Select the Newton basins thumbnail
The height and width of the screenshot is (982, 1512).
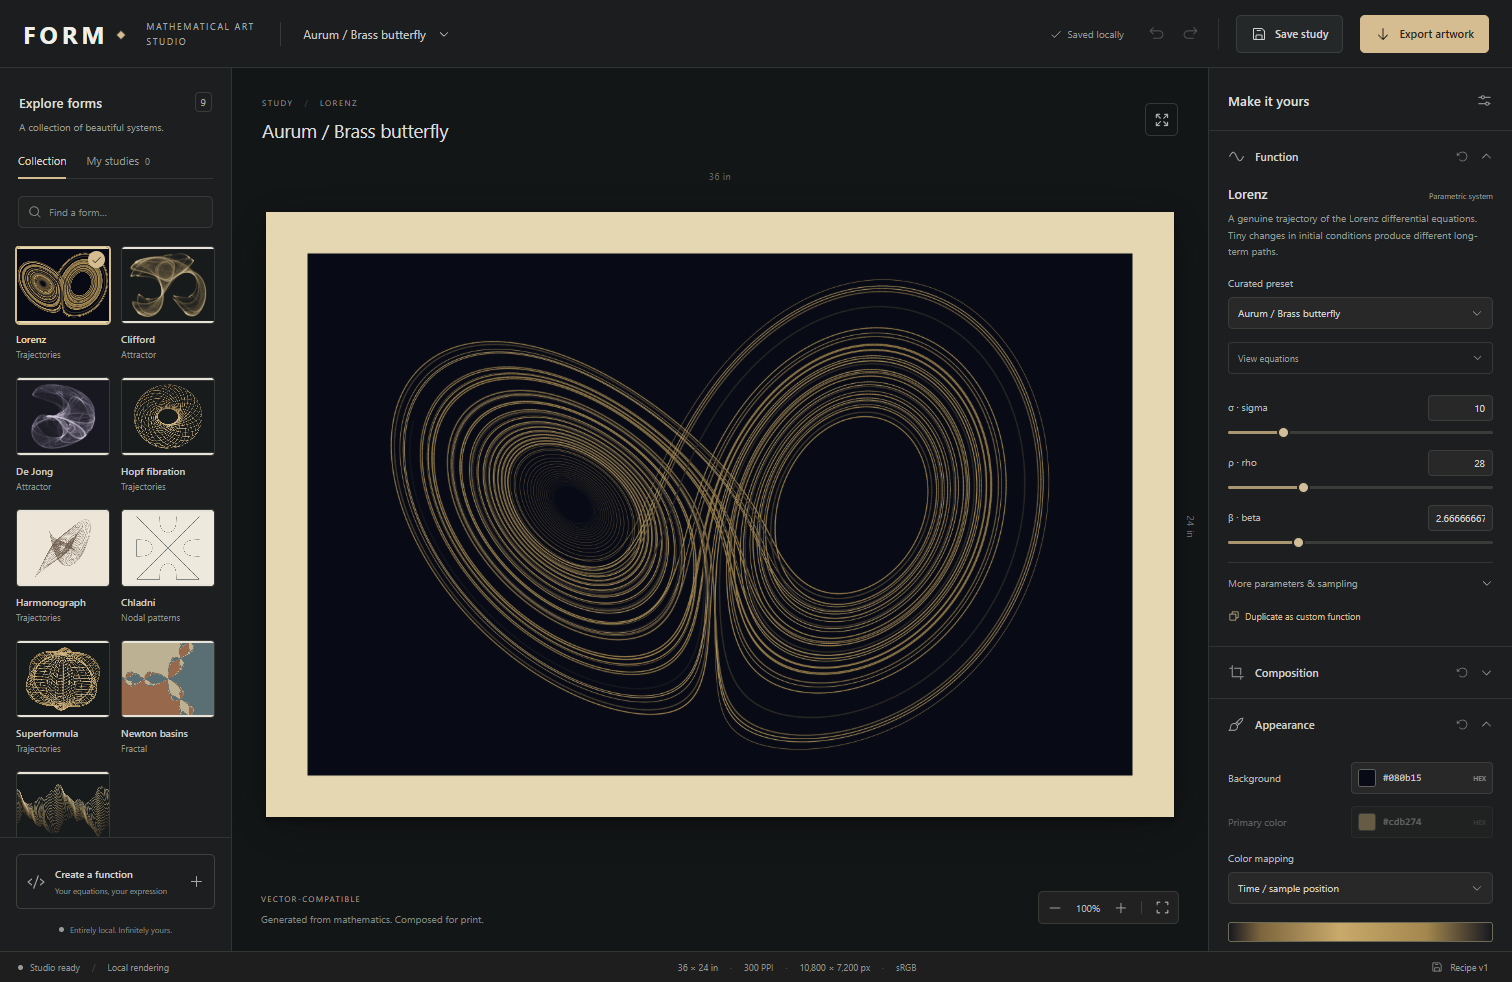(x=168, y=679)
